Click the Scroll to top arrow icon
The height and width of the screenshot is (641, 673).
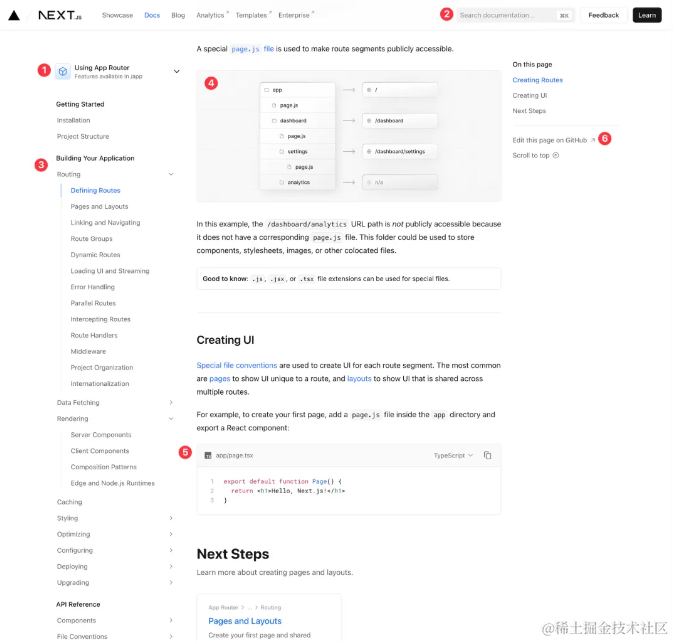tap(555, 155)
